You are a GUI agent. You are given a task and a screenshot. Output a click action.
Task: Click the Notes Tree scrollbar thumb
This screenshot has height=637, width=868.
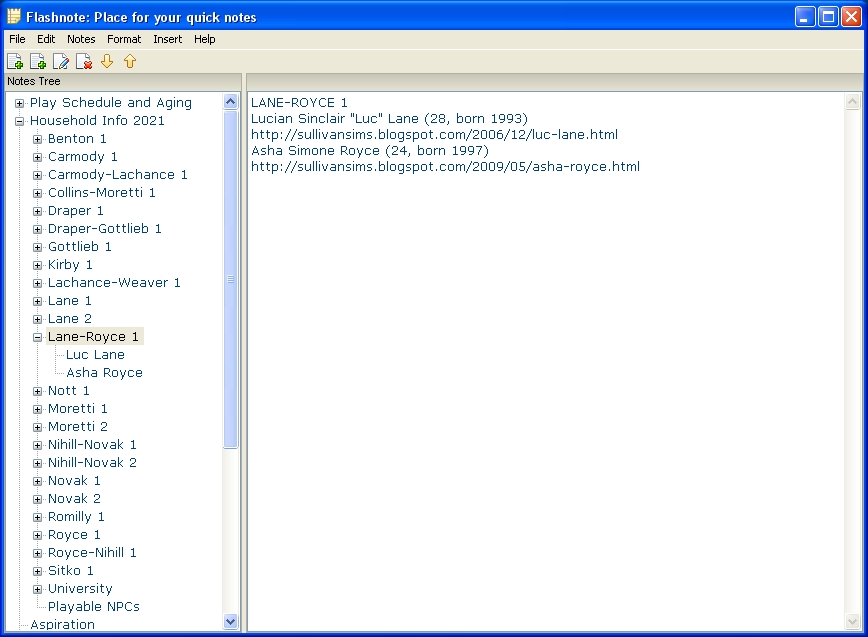point(231,279)
